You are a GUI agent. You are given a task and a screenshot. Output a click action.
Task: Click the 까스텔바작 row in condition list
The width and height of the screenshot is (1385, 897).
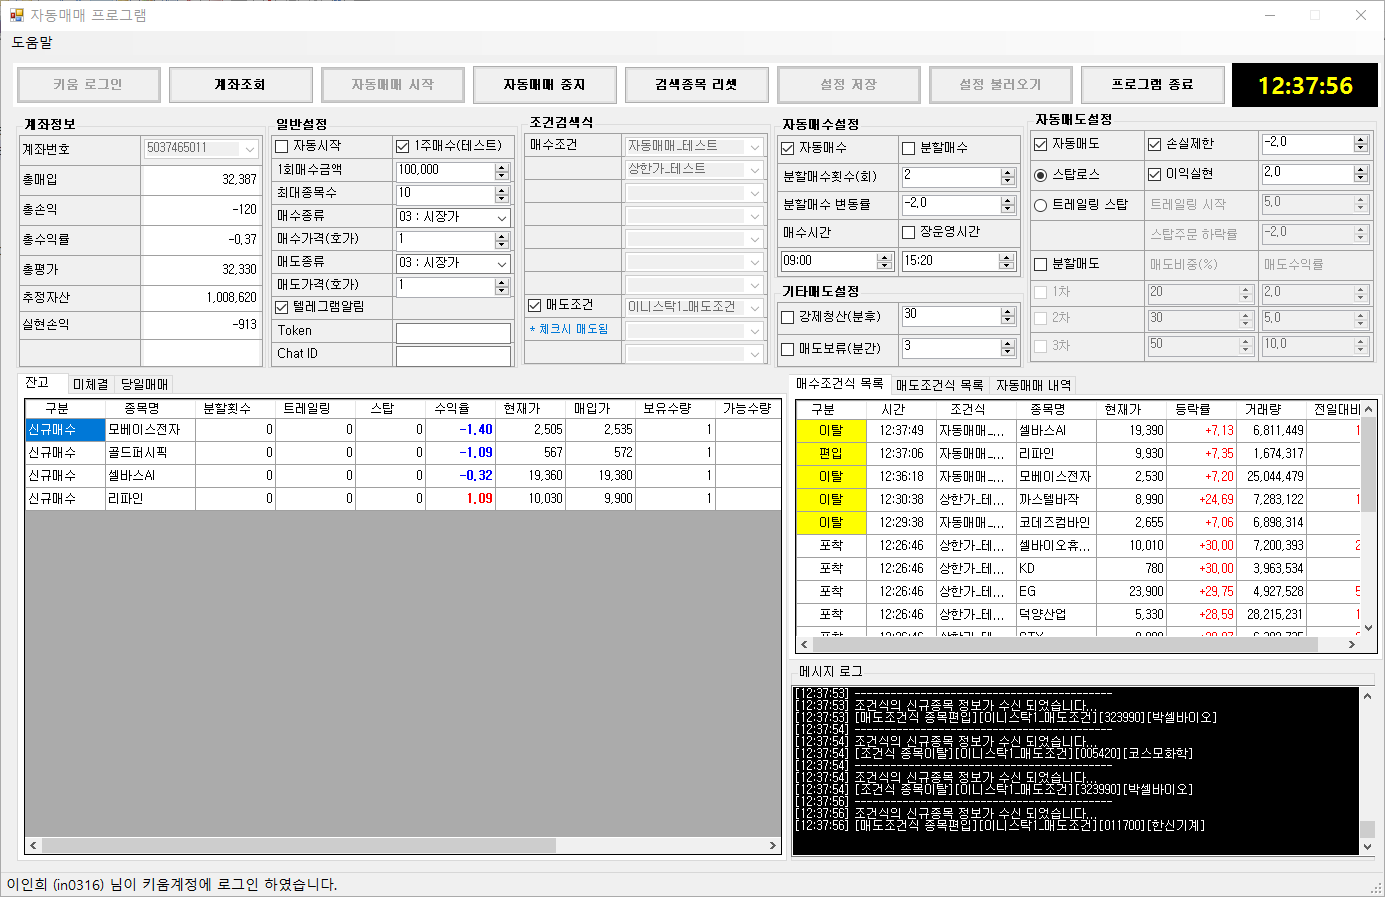[x=1078, y=499]
